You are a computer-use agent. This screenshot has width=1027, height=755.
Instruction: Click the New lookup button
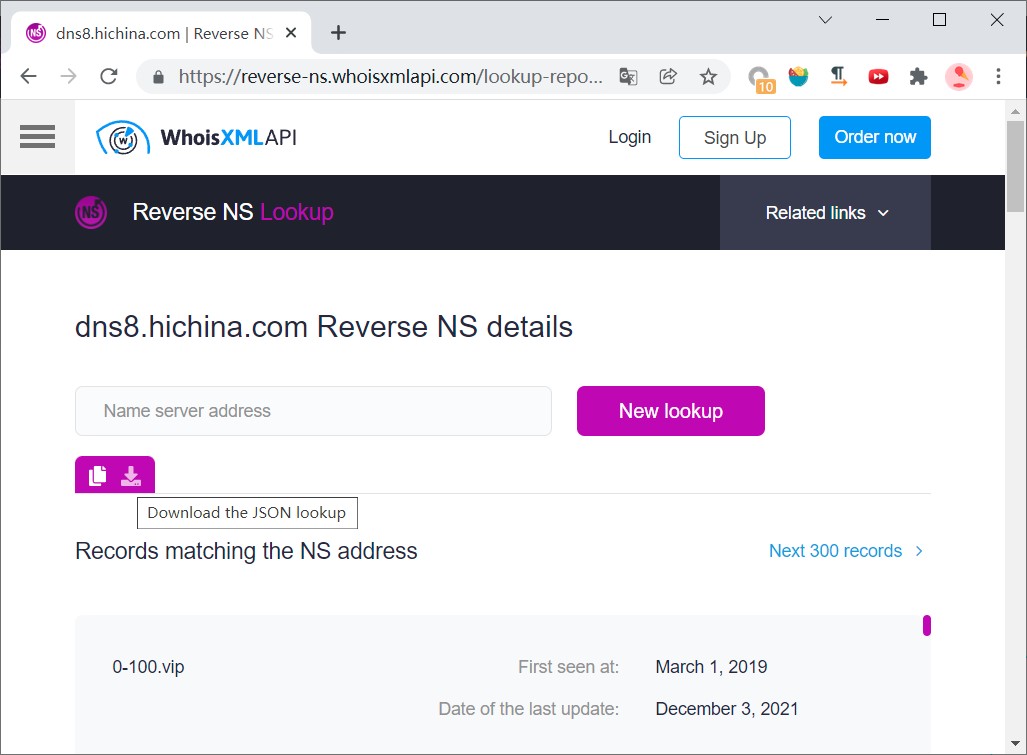point(671,411)
